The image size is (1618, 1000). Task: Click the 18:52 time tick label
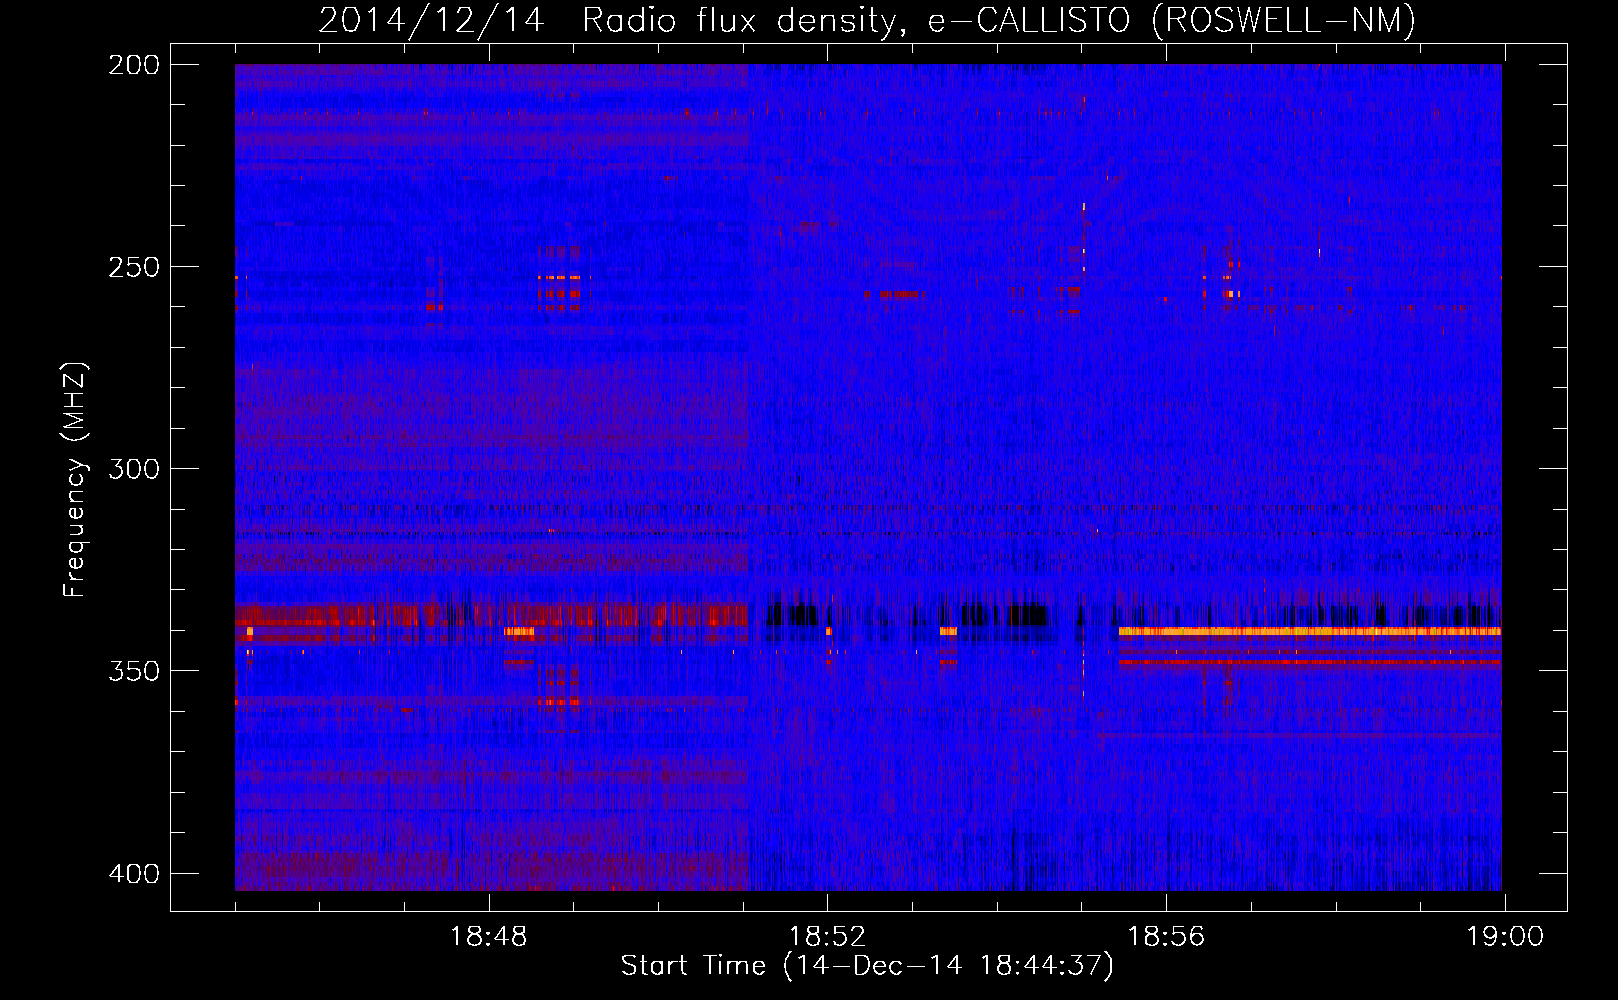pyautogui.click(x=827, y=937)
